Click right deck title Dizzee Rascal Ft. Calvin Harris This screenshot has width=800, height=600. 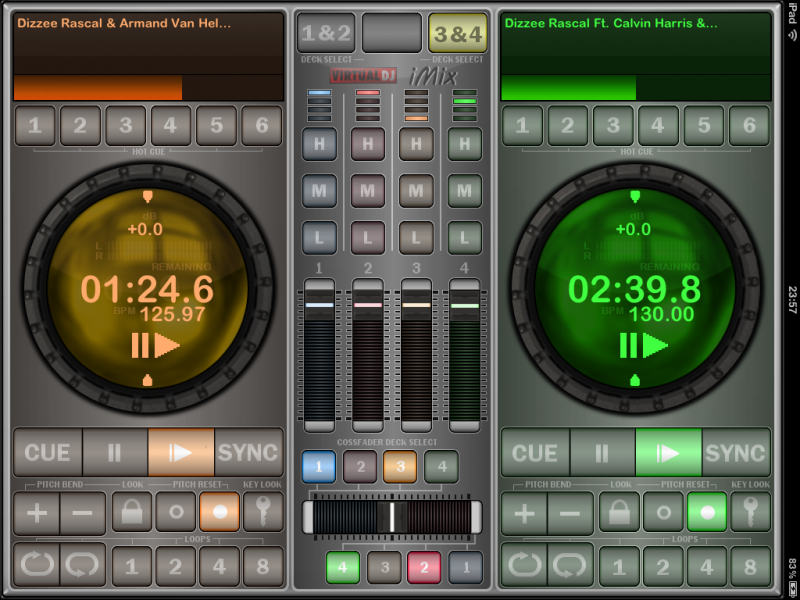coord(611,23)
